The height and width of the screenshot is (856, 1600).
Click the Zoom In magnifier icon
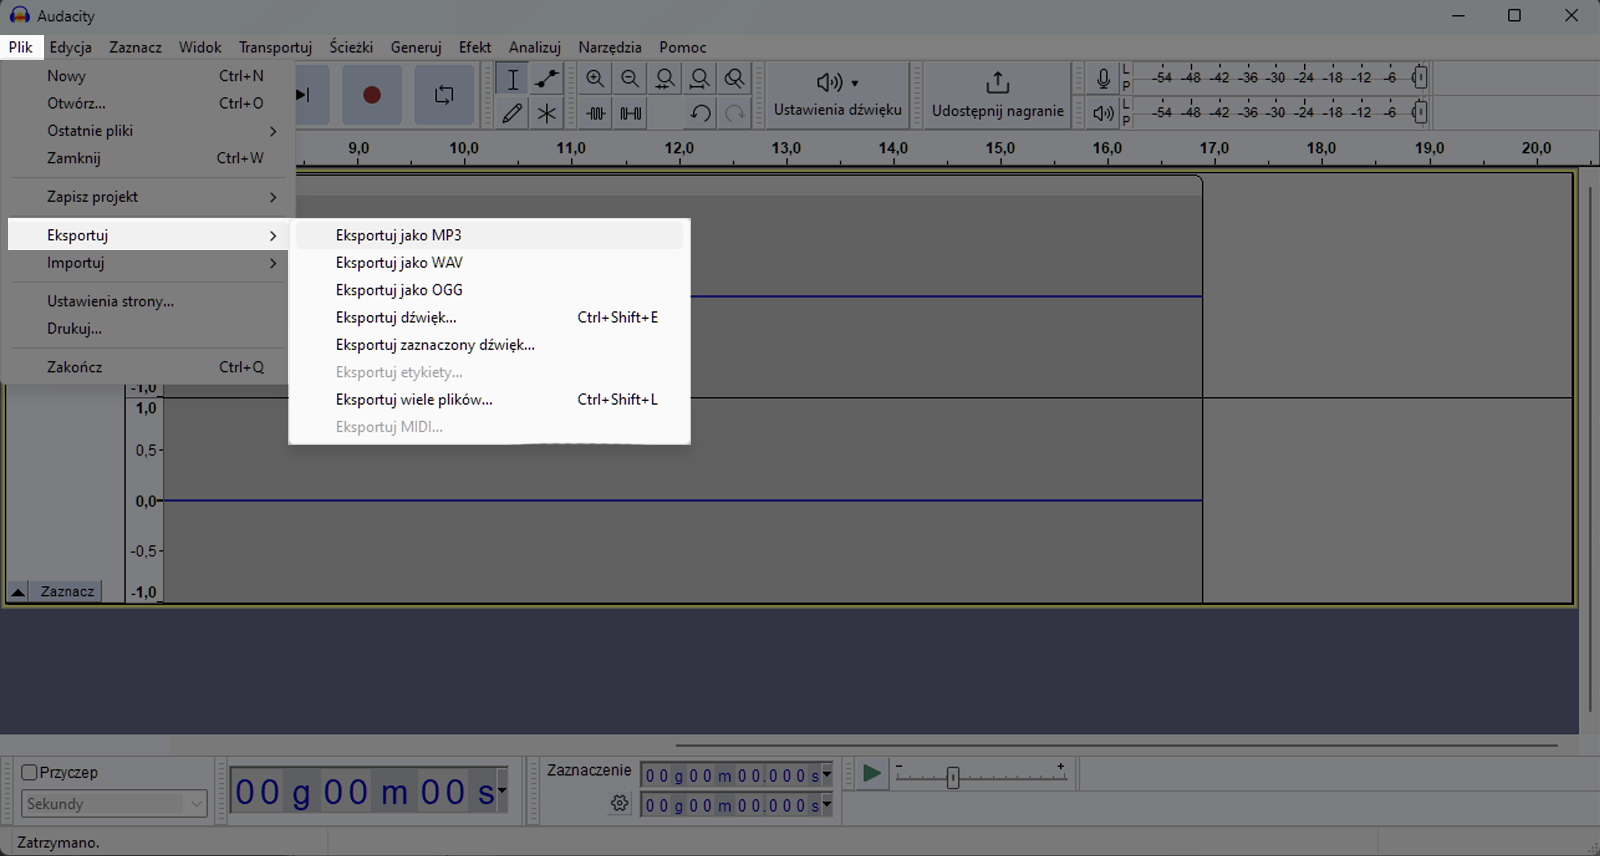pyautogui.click(x=595, y=79)
